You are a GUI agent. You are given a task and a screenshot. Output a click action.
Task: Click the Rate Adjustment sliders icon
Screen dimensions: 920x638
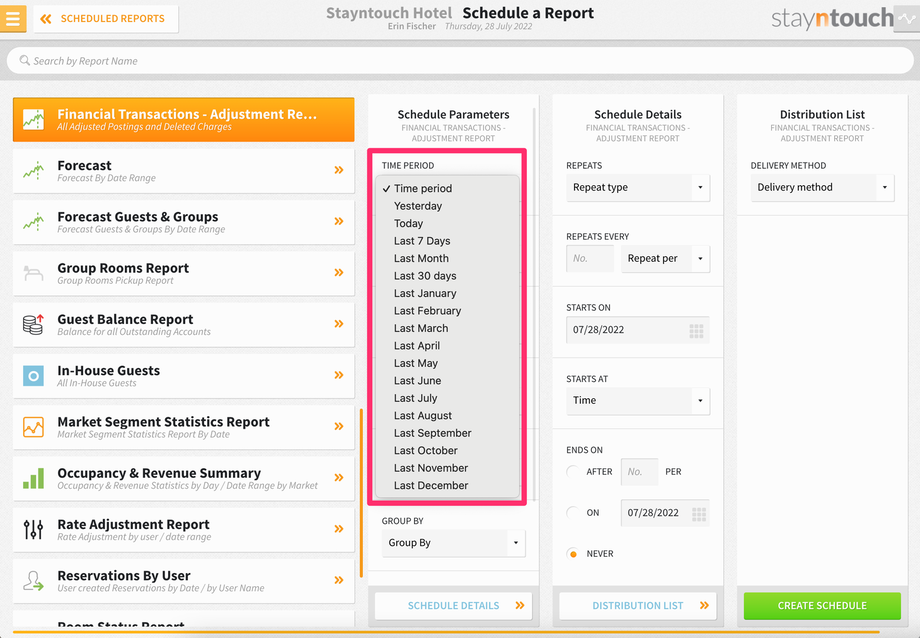pyautogui.click(x=33, y=529)
